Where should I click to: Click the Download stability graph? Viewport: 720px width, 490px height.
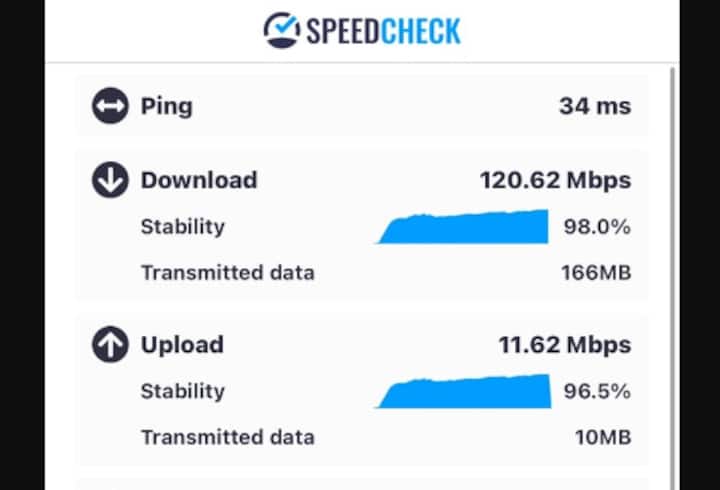click(464, 228)
